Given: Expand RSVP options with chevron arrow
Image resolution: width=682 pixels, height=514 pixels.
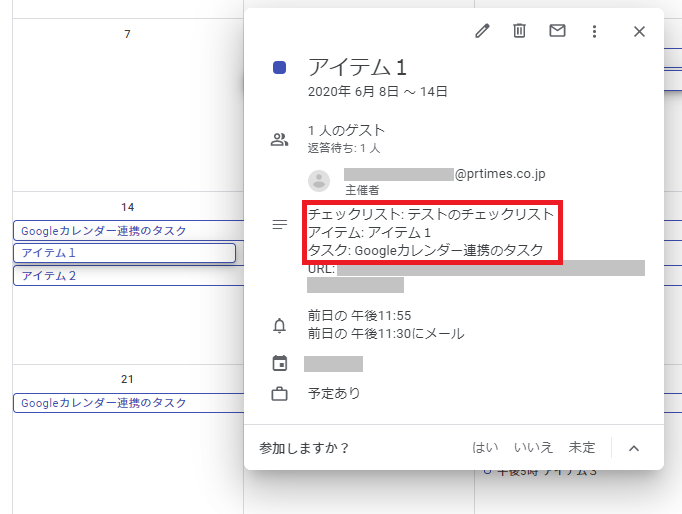Looking at the screenshot, I should tap(633, 448).
